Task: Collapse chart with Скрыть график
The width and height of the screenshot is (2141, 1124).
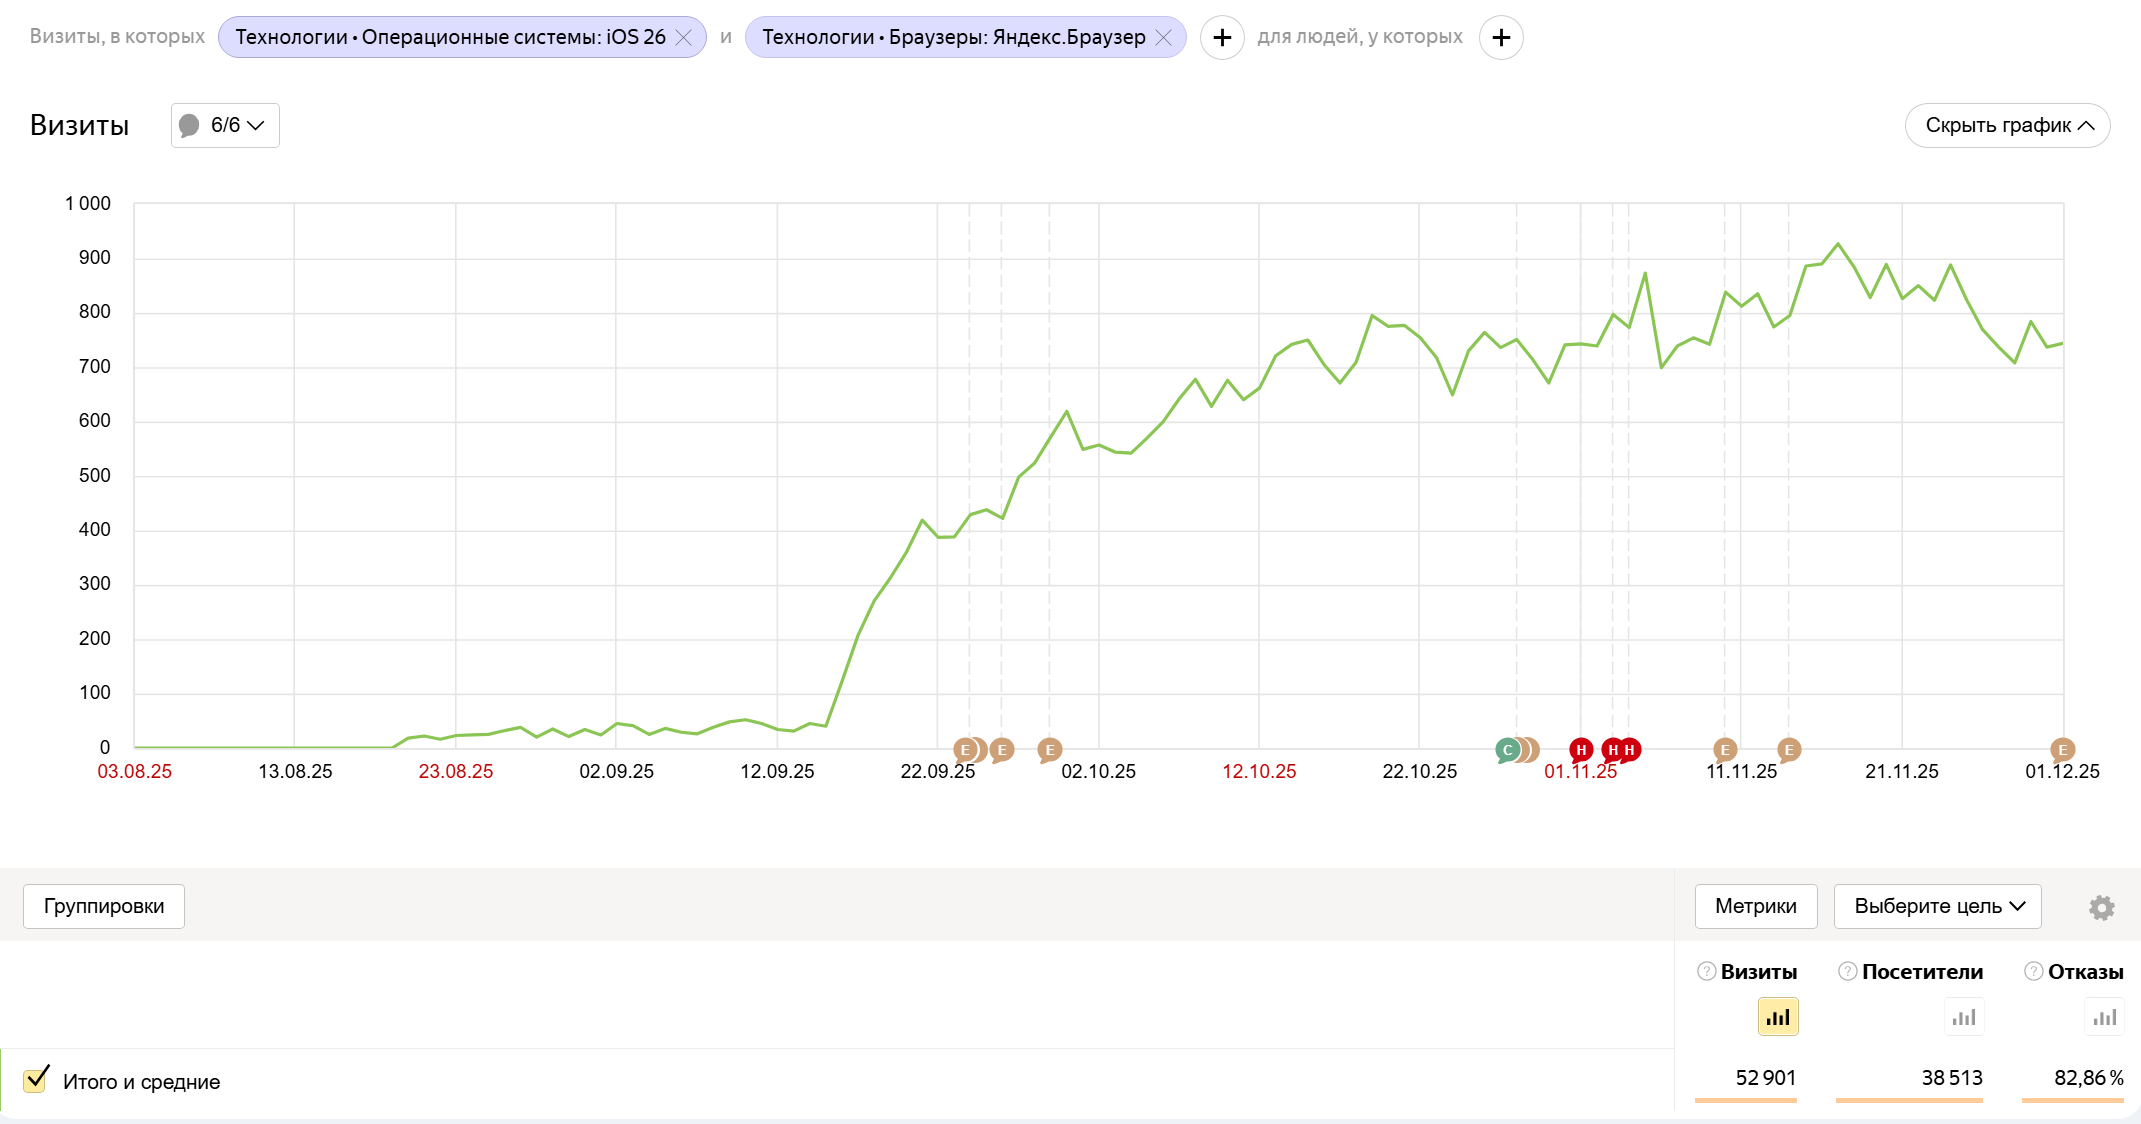Action: click(x=2007, y=125)
